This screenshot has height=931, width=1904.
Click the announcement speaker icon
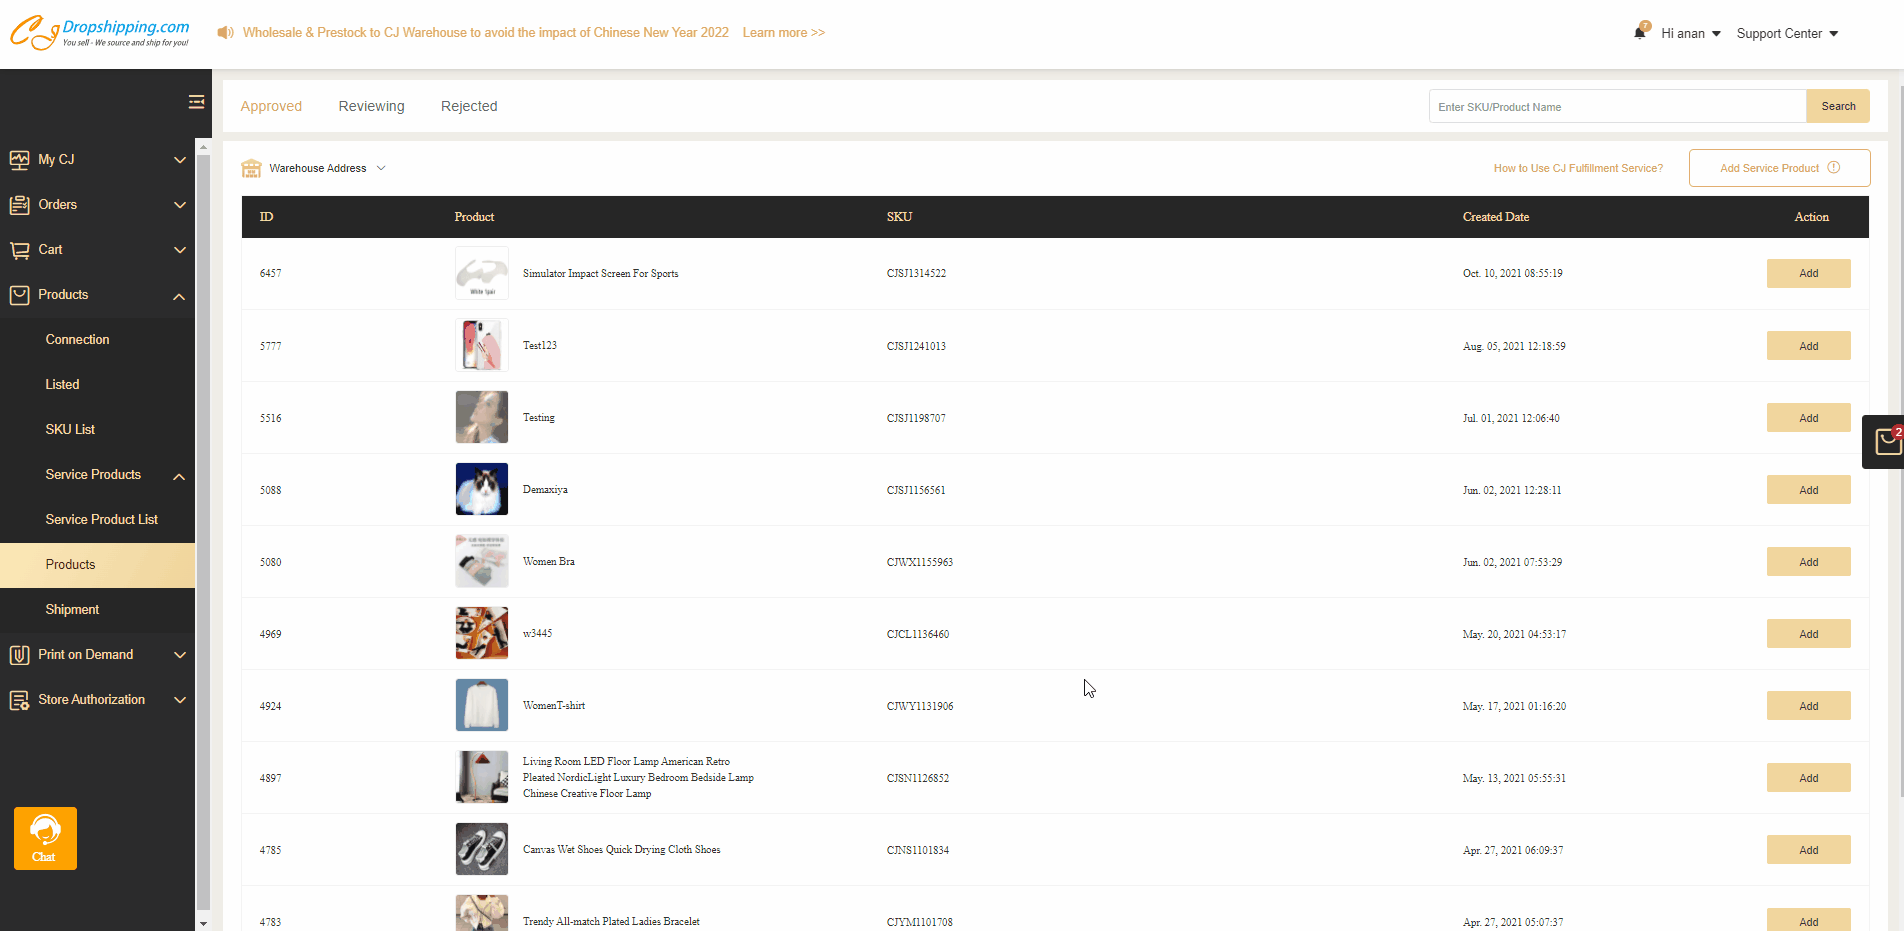click(226, 33)
